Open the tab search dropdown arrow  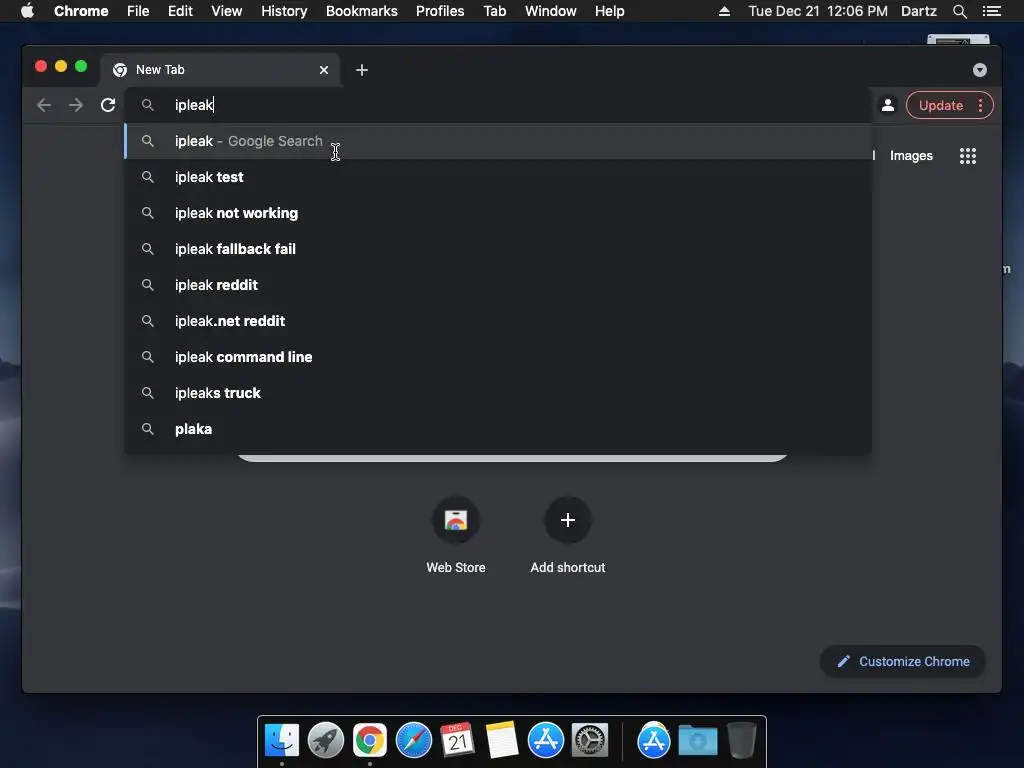[x=980, y=70]
